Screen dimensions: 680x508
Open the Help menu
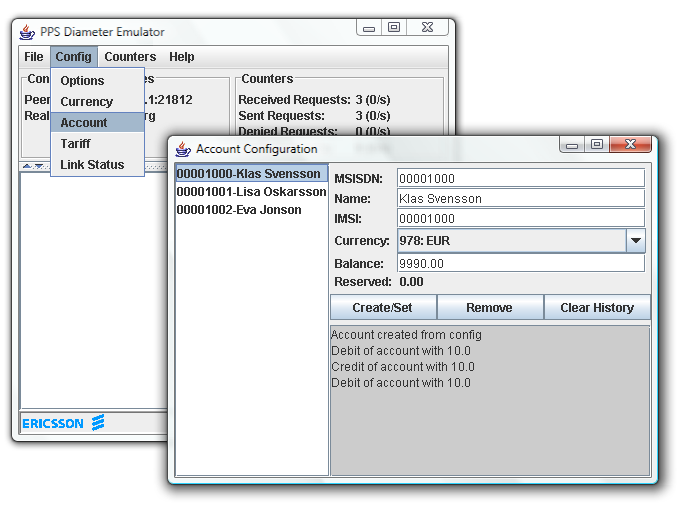tap(182, 57)
